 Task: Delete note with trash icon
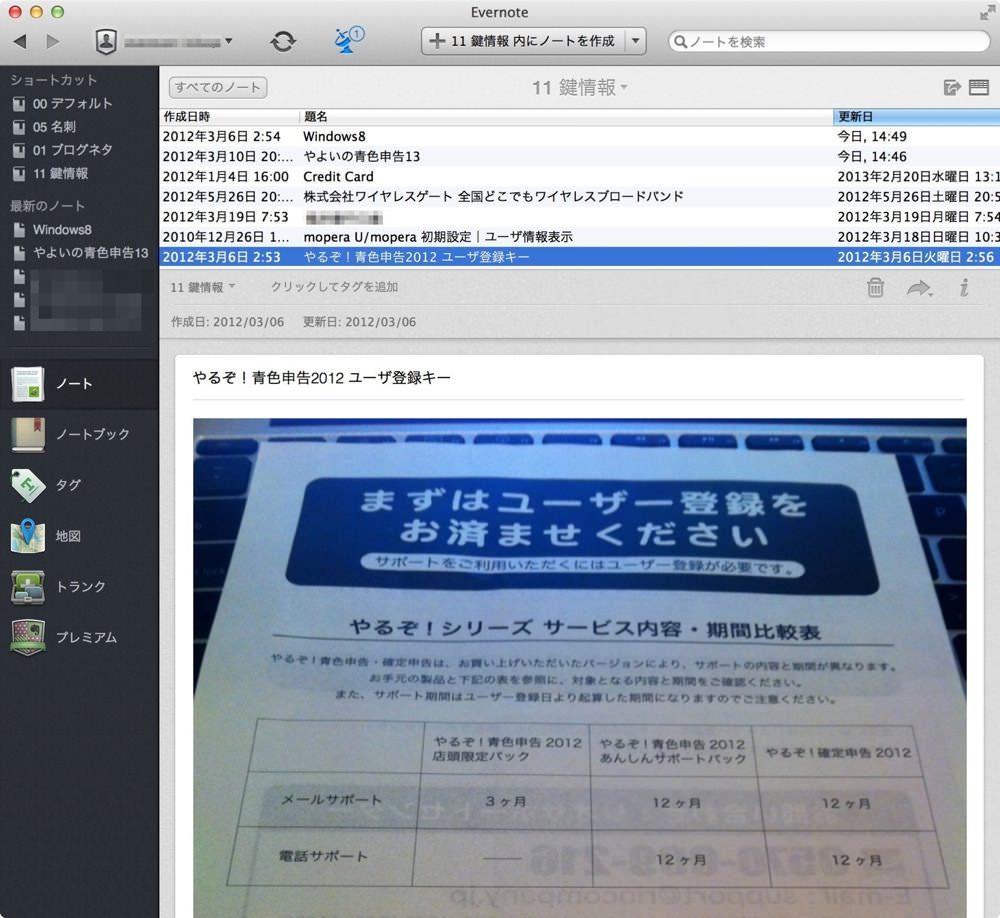875,288
